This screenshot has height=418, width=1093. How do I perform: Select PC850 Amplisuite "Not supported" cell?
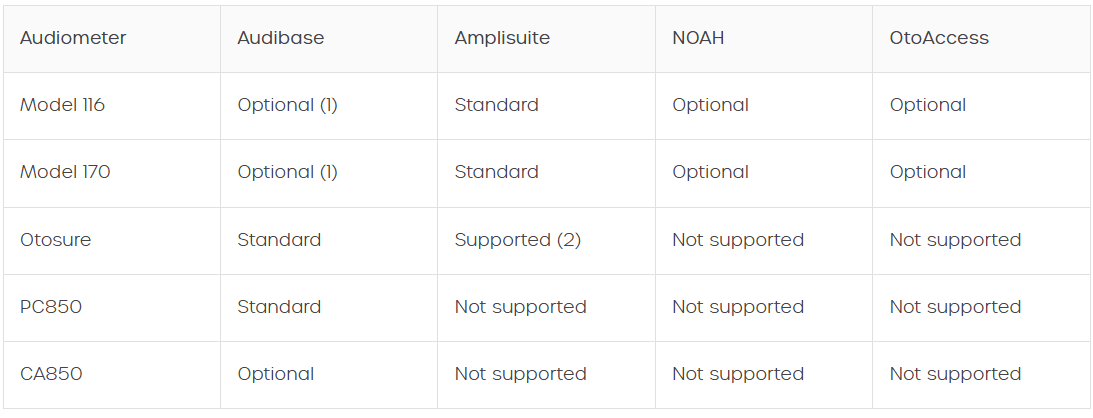(520, 307)
